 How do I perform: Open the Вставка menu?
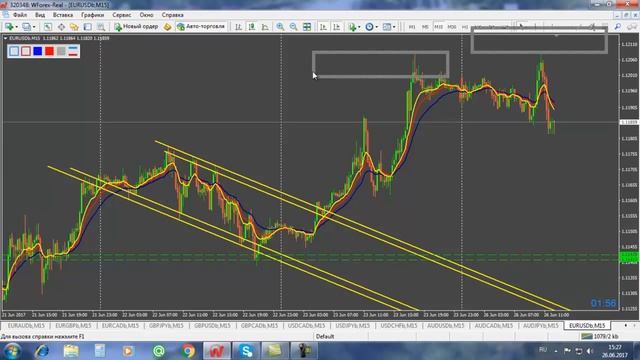[x=63, y=15]
